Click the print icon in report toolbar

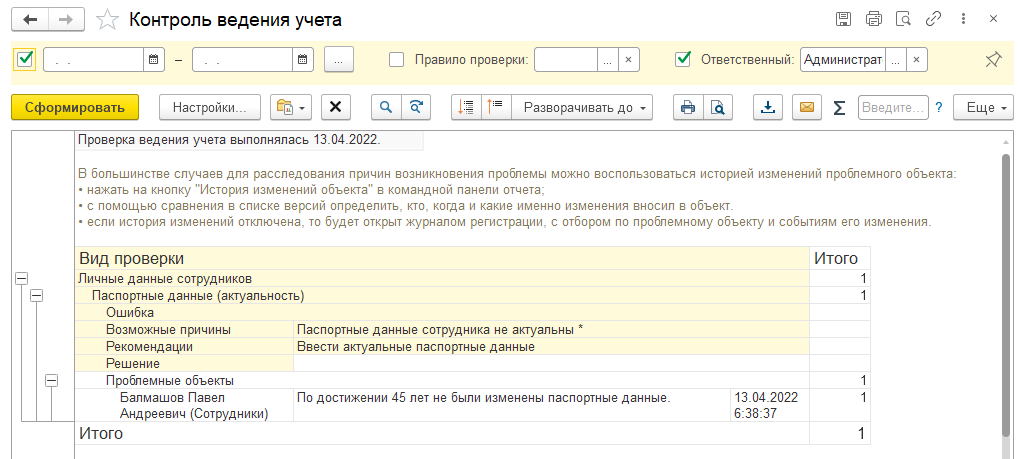pos(687,107)
